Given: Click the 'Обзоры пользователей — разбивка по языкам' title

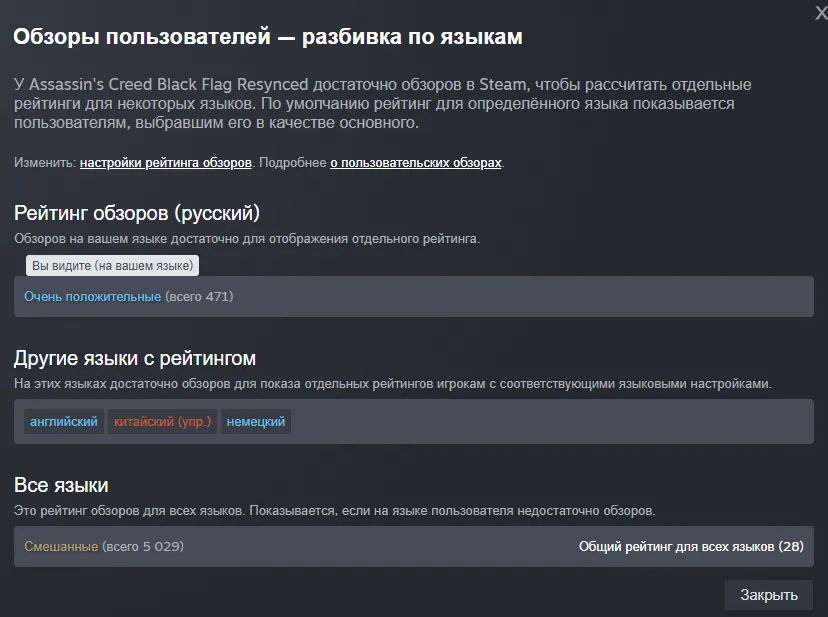Looking at the screenshot, I should coord(268,37).
